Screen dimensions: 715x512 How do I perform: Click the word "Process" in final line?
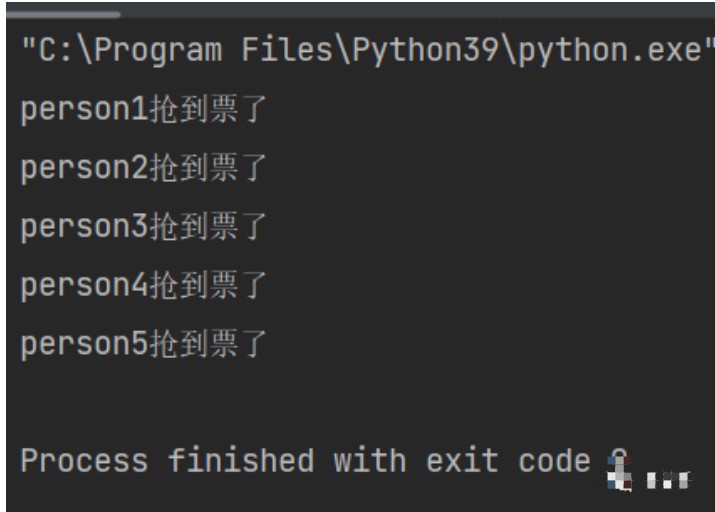coord(84,461)
